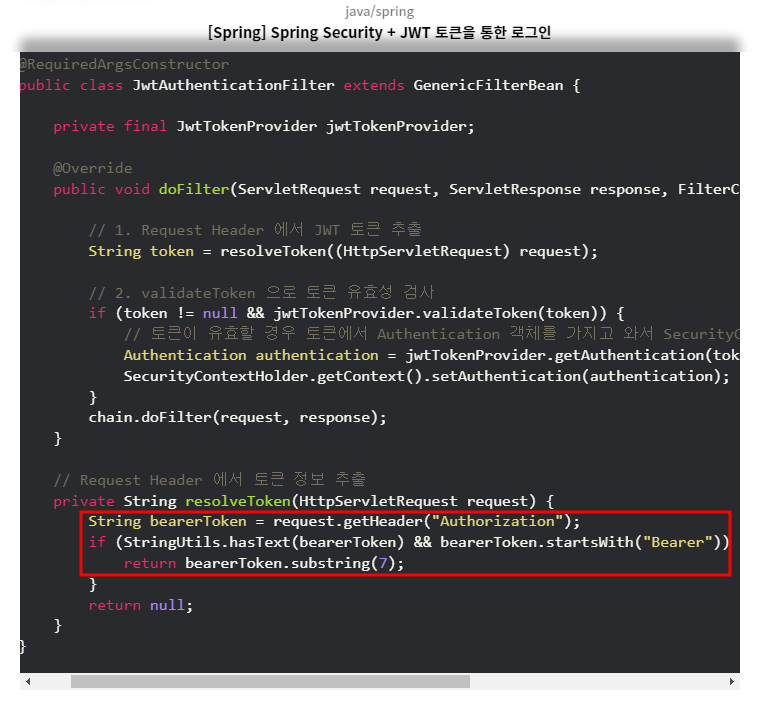Click the comment '// Request Header 에서 토큰 정보 추출'
763x709 pixels.
(x=209, y=480)
